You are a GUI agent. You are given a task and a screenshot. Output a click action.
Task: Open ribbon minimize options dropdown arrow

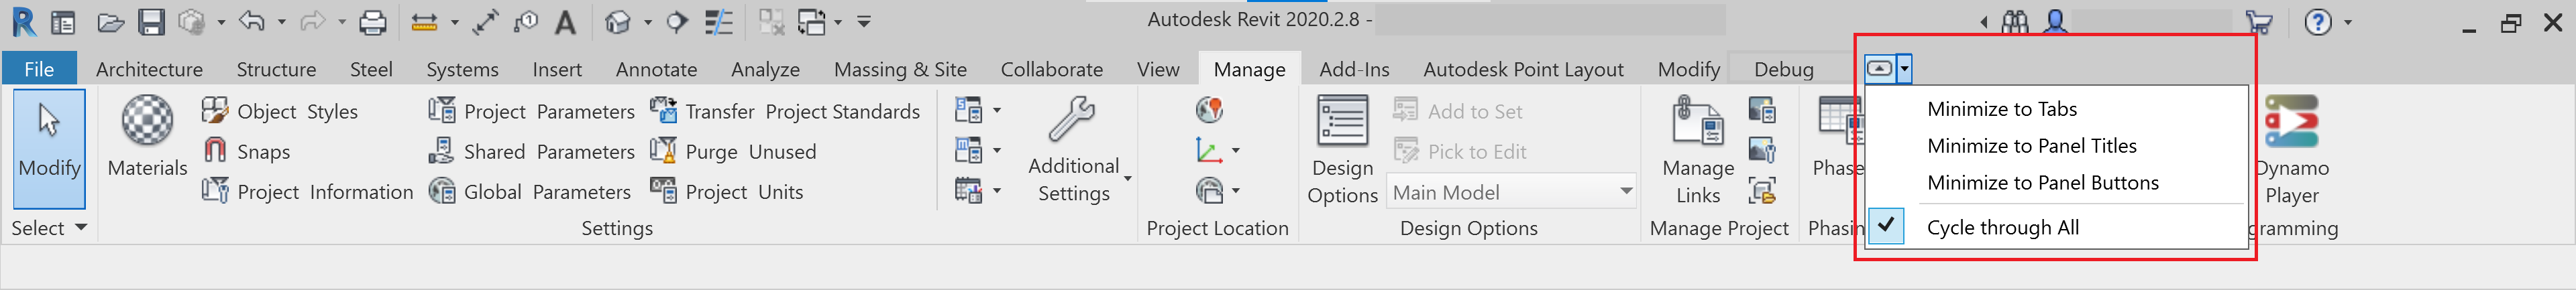pyautogui.click(x=1905, y=68)
